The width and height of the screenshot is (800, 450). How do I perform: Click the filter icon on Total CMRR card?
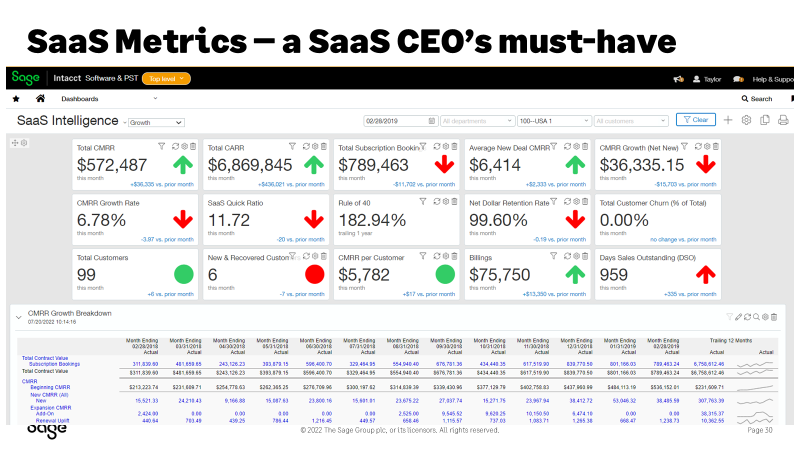point(162,146)
